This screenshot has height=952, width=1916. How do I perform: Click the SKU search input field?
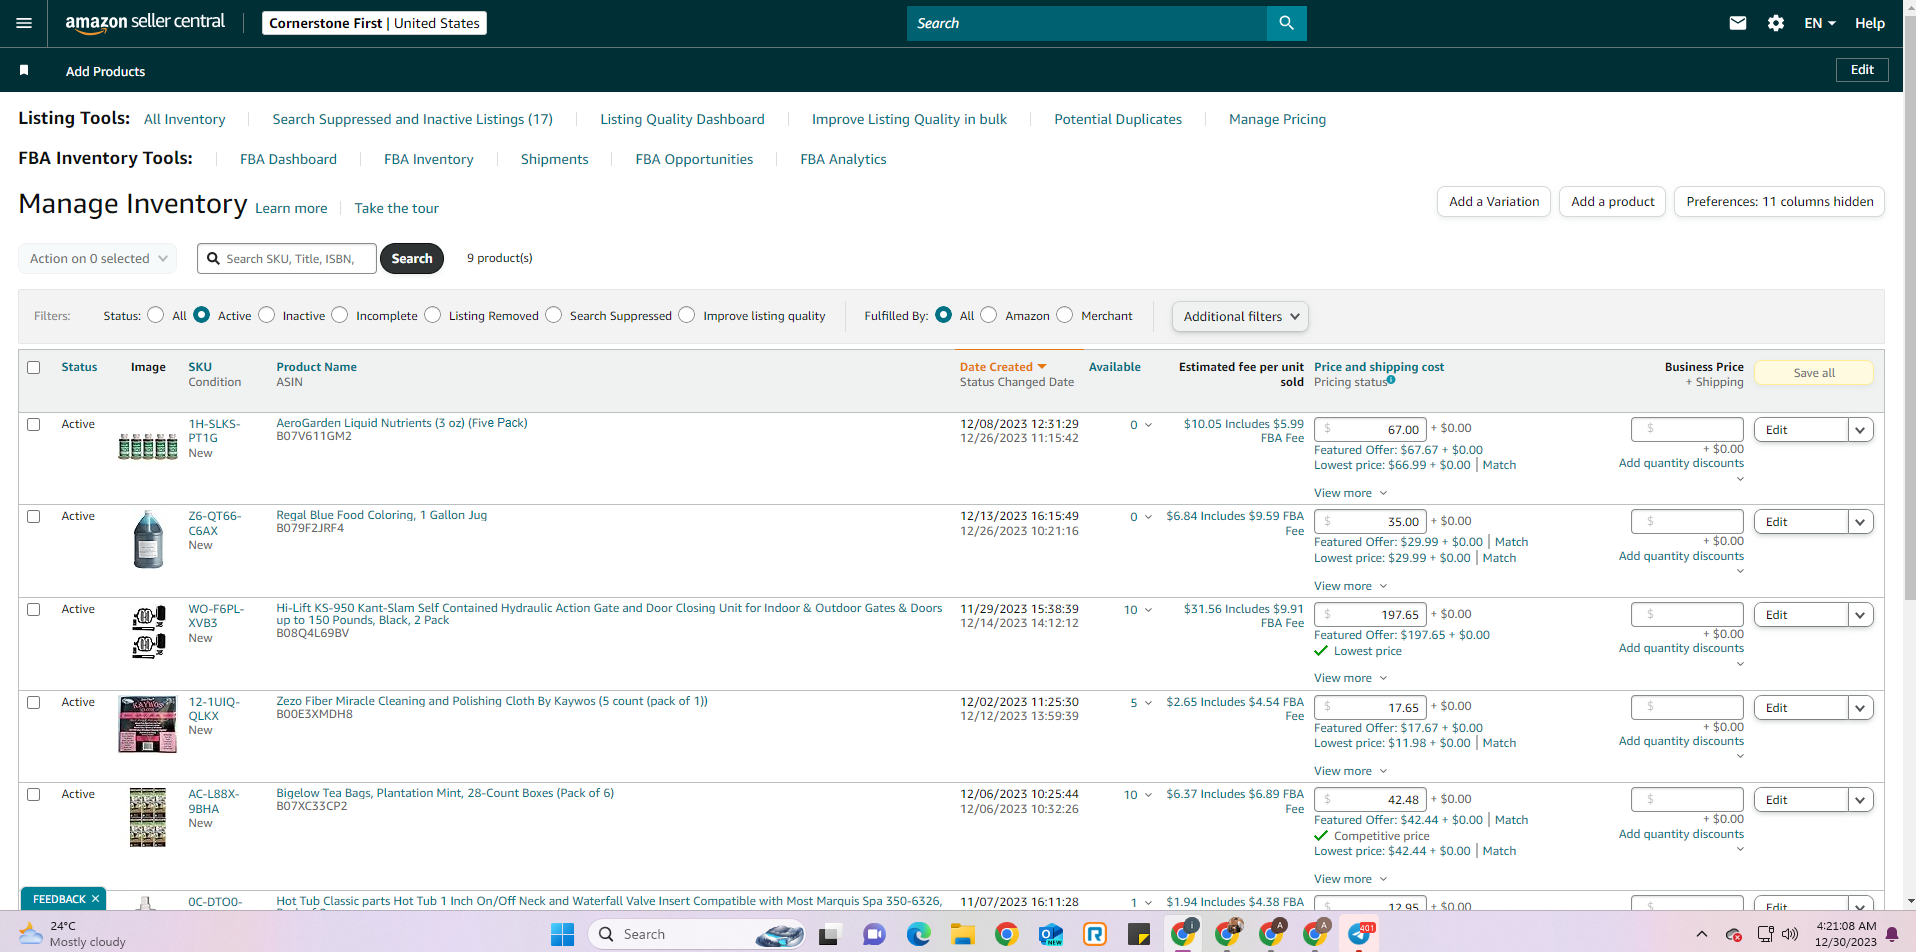287,258
